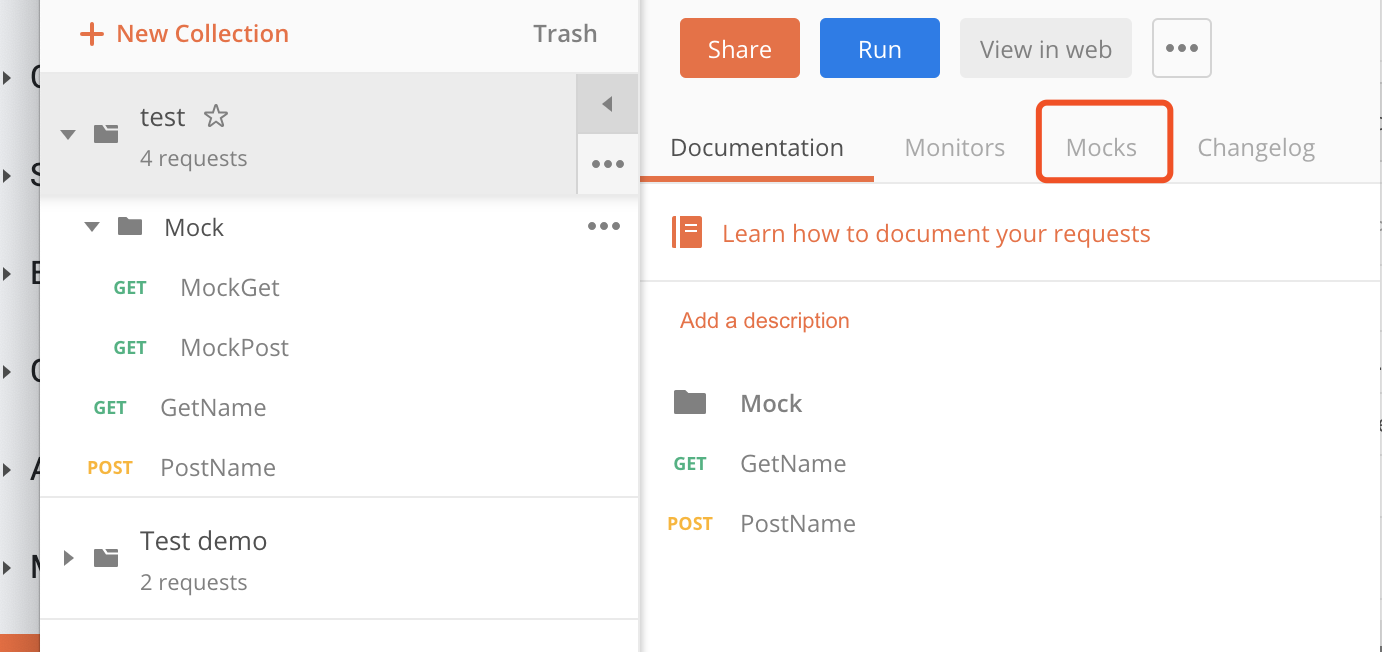Open Mock folder more options menu
1382x652 pixels.
point(604,227)
